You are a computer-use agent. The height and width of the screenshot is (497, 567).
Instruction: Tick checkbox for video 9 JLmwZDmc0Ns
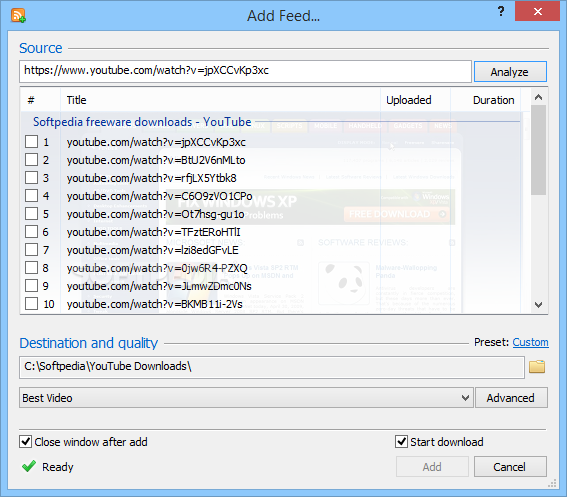tap(31, 285)
